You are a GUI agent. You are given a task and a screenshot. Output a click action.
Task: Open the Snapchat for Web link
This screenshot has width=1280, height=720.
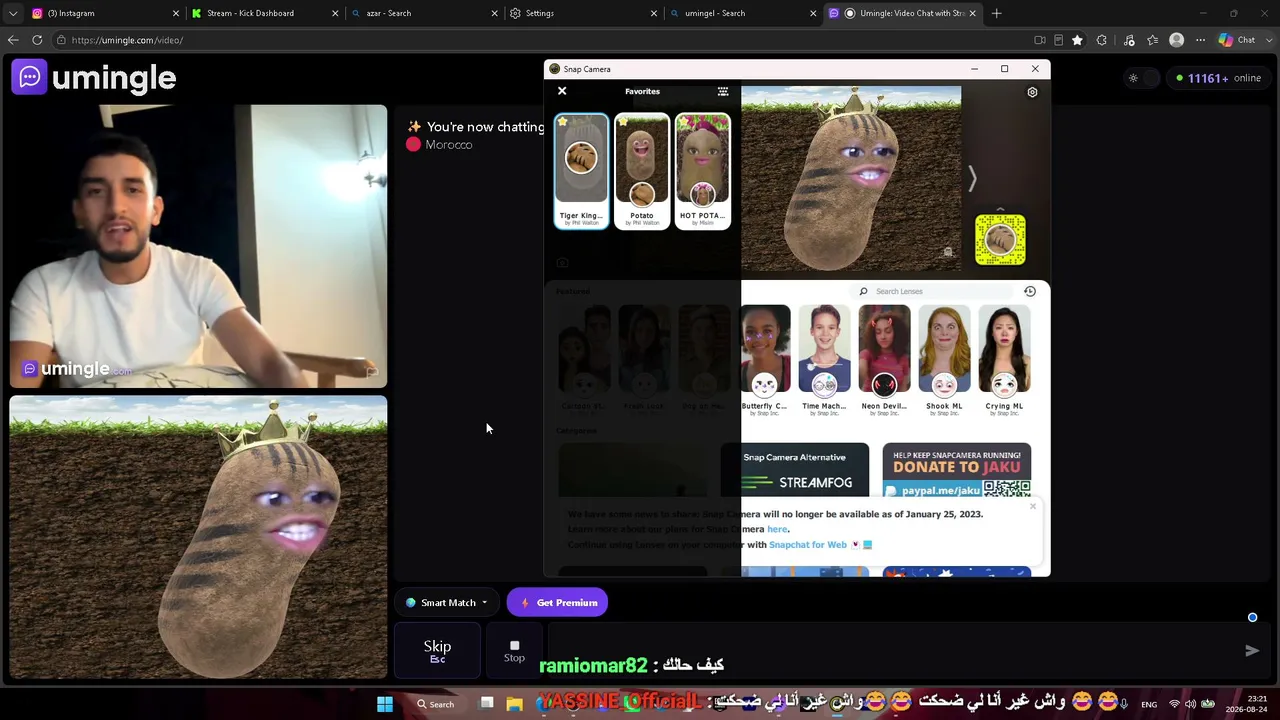click(808, 545)
